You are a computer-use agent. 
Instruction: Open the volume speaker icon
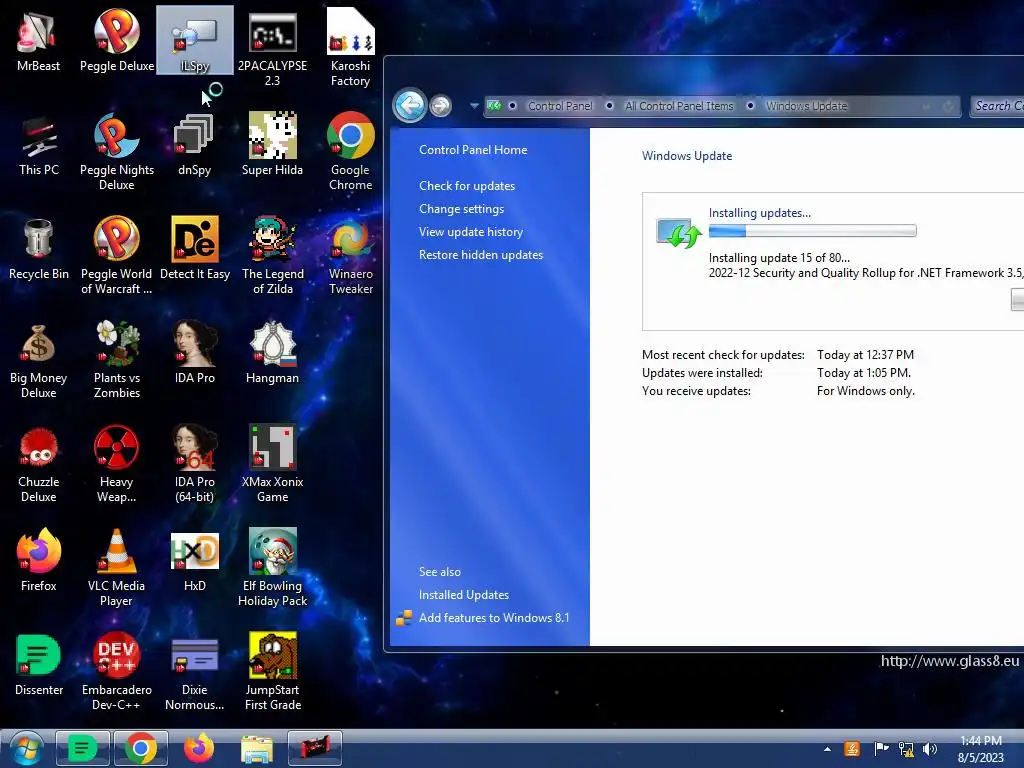(930, 749)
